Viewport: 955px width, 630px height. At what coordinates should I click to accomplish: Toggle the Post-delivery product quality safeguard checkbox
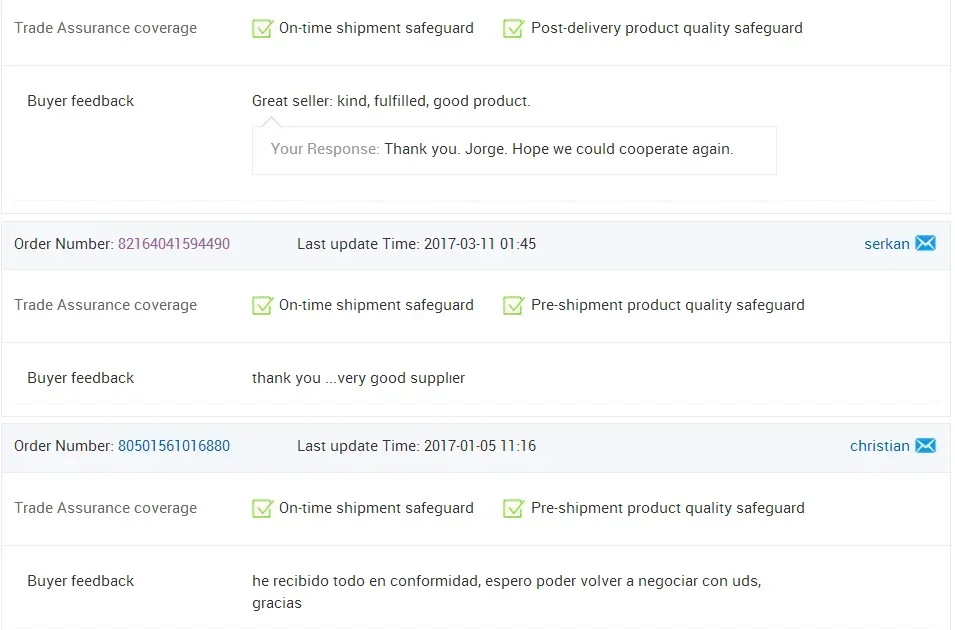pyautogui.click(x=514, y=28)
